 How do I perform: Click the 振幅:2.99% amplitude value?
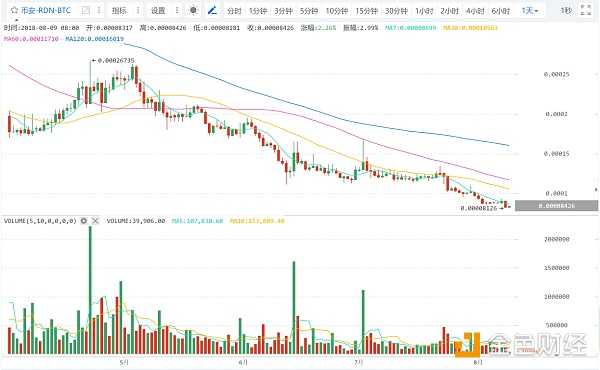(360, 28)
